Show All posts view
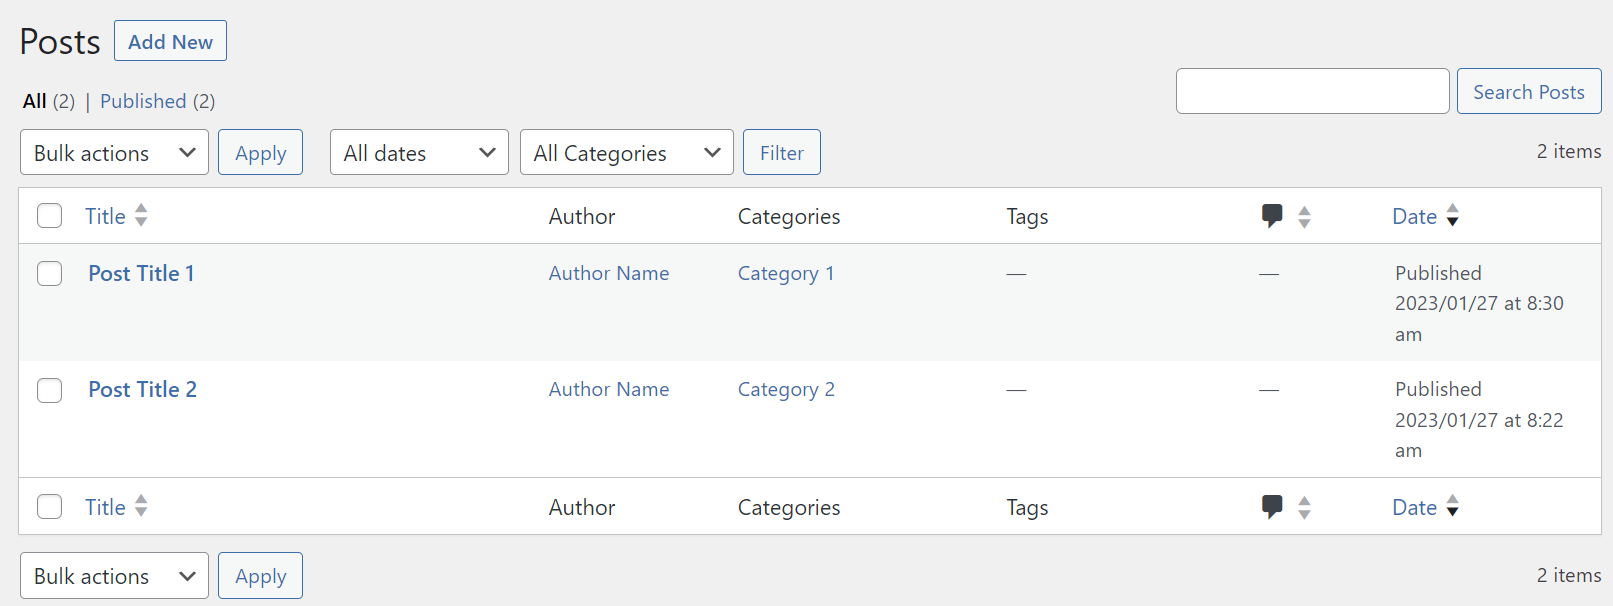 point(35,101)
